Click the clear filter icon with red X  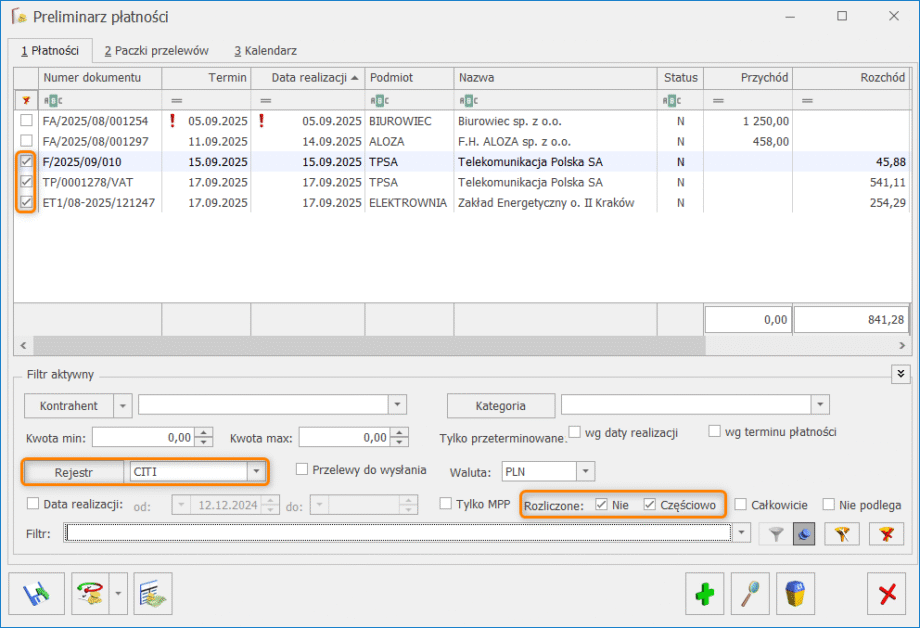[x=886, y=535]
